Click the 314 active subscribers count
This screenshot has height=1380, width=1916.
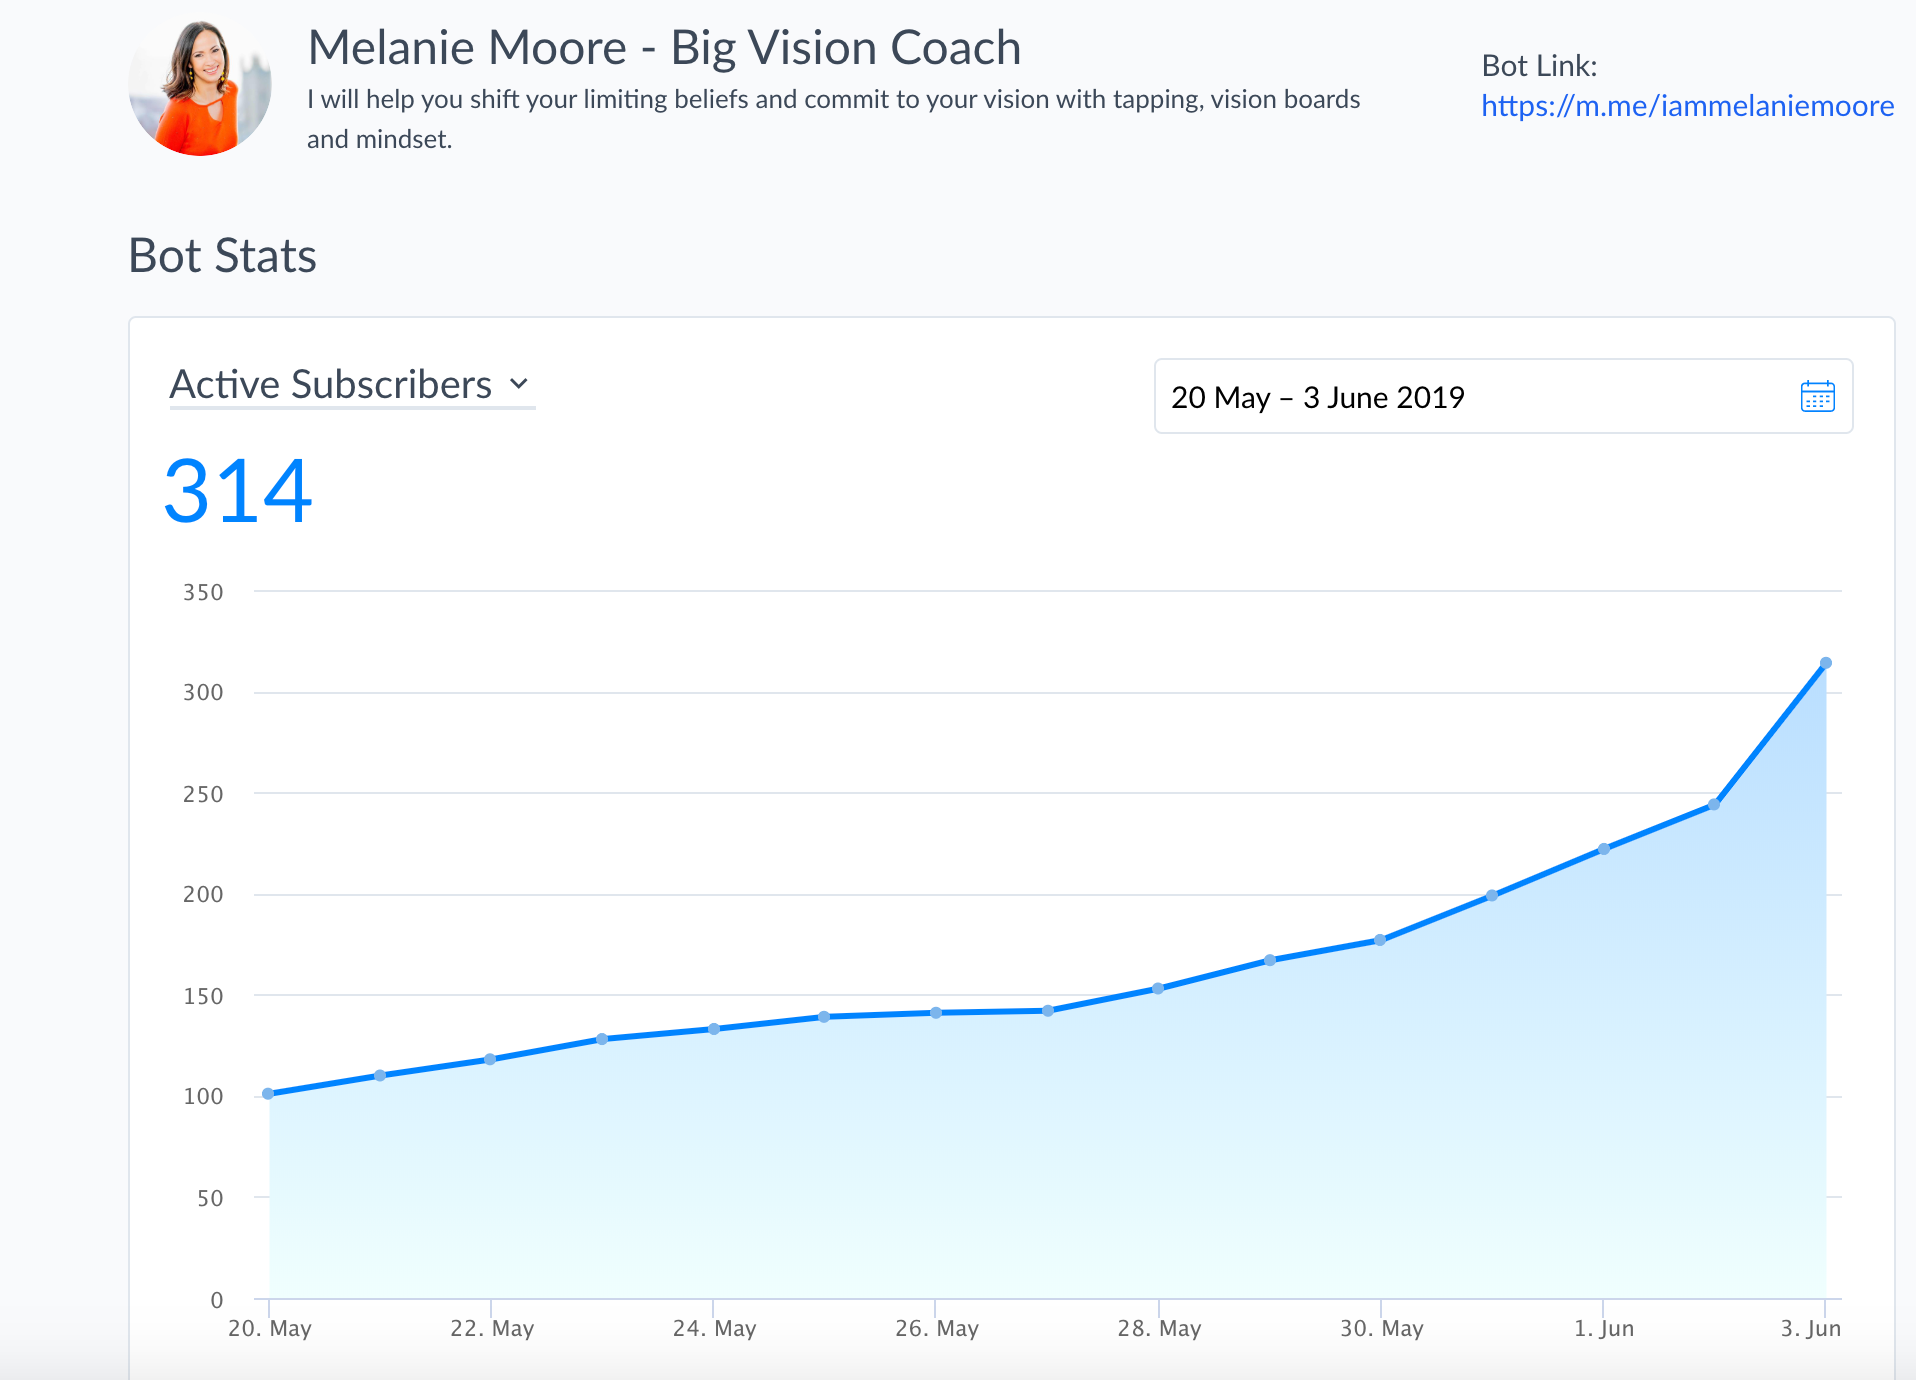238,491
